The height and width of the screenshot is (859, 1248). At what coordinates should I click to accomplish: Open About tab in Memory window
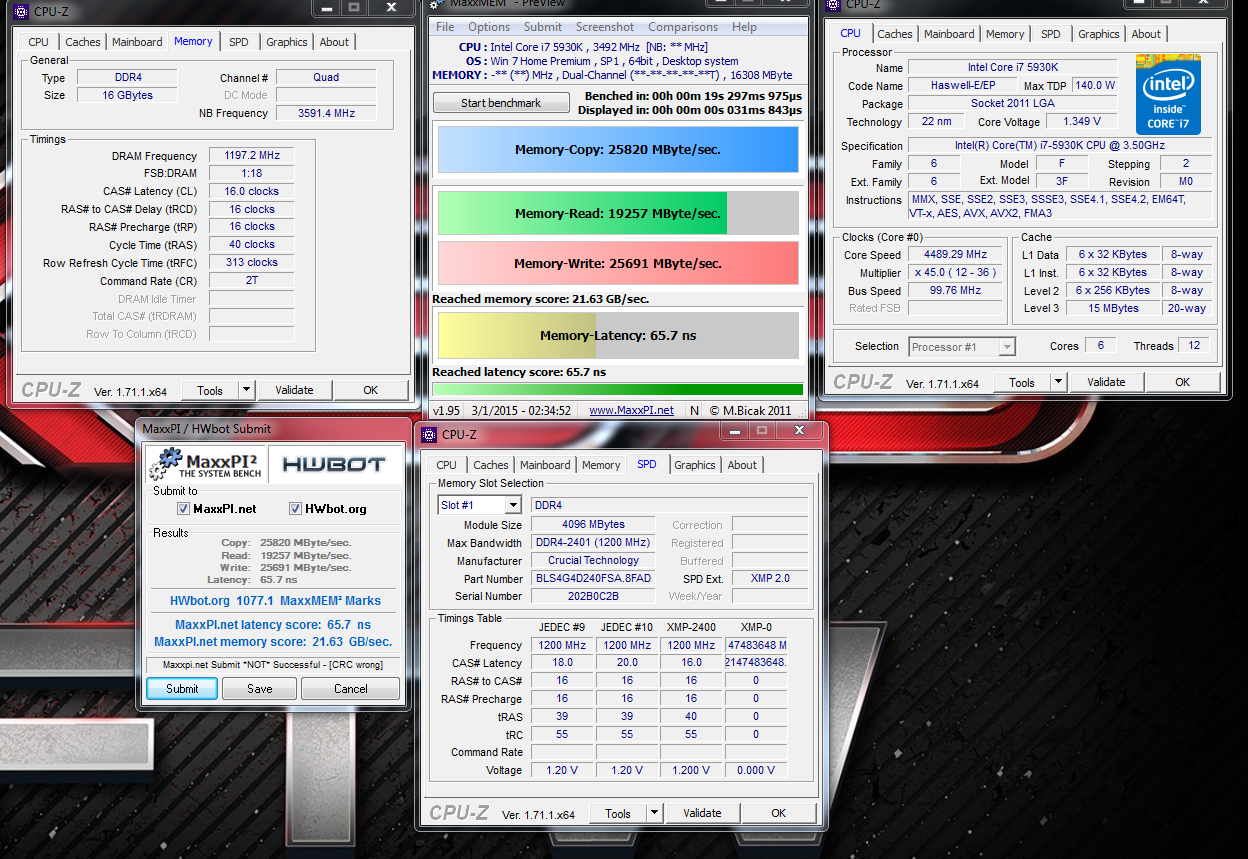(334, 42)
